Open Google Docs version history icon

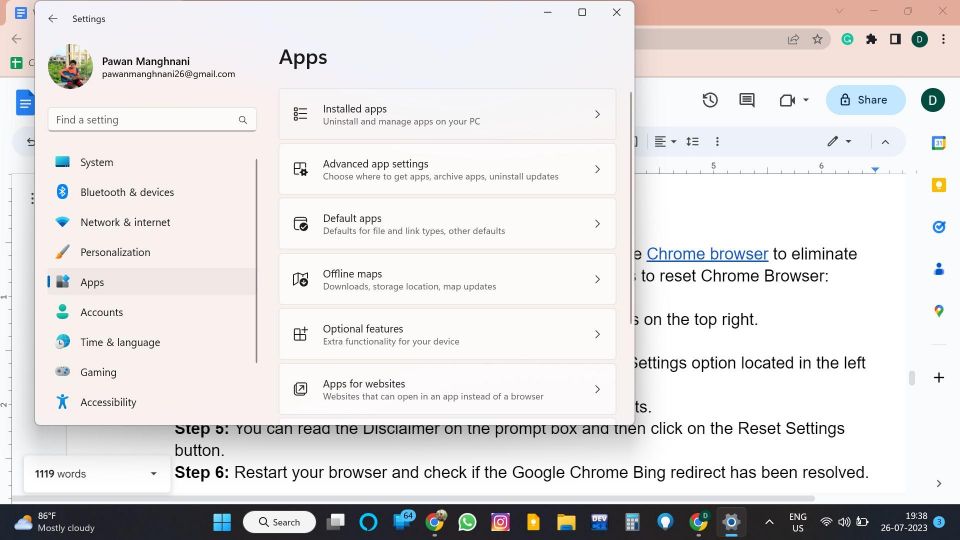click(710, 100)
